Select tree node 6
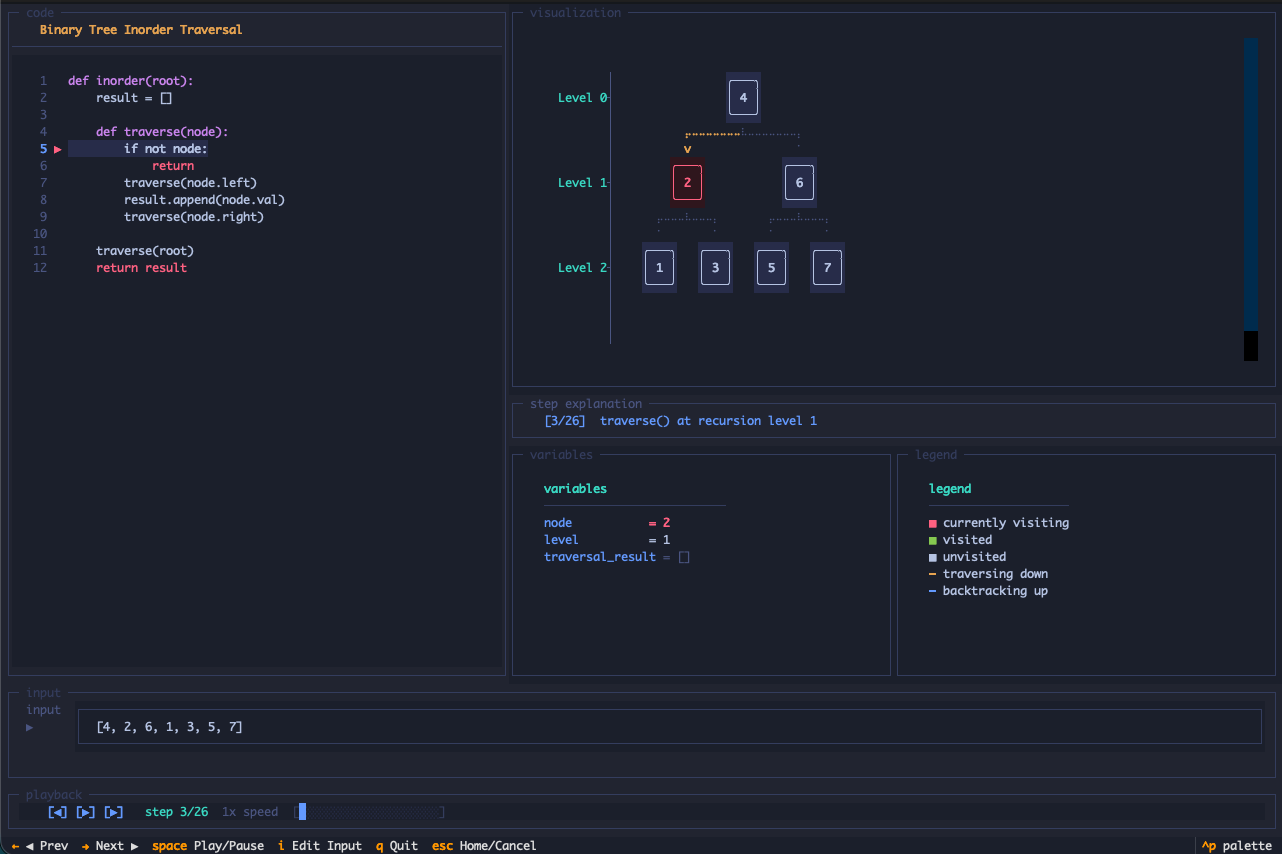Viewport: 1282px width, 854px height. coord(799,183)
